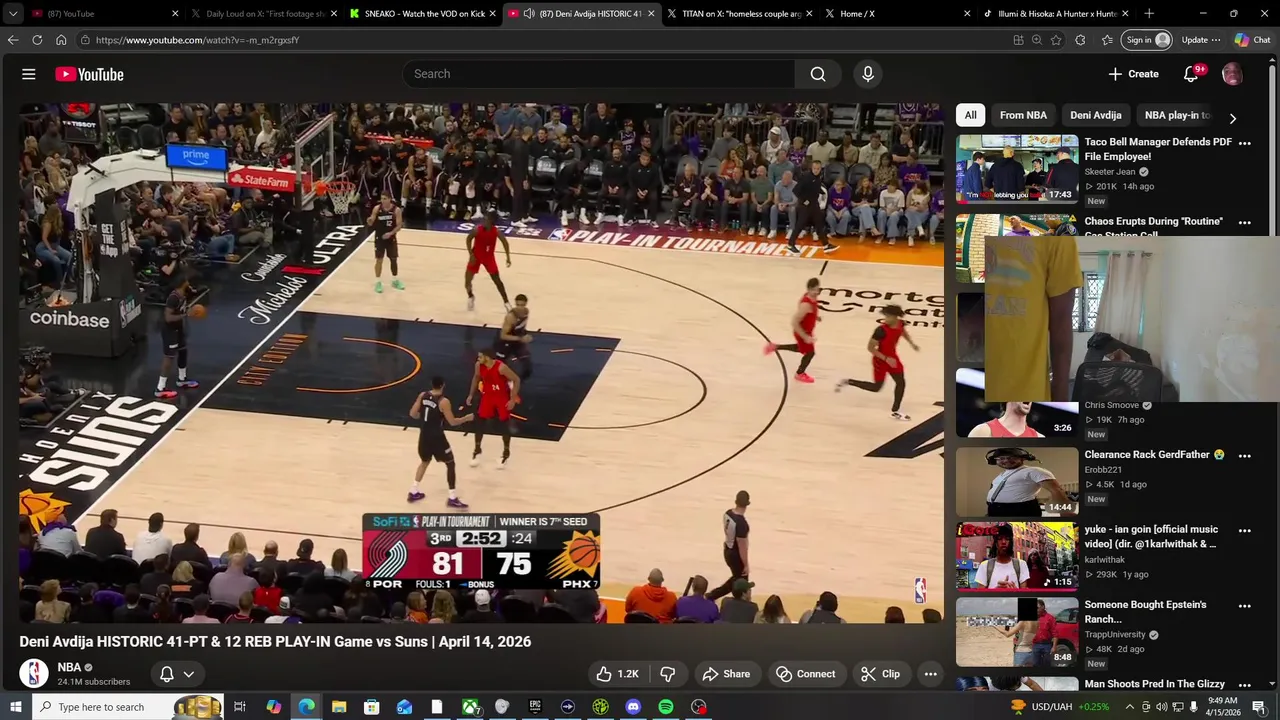Go back using browser back arrow
1280x720 pixels.
pos(12,40)
